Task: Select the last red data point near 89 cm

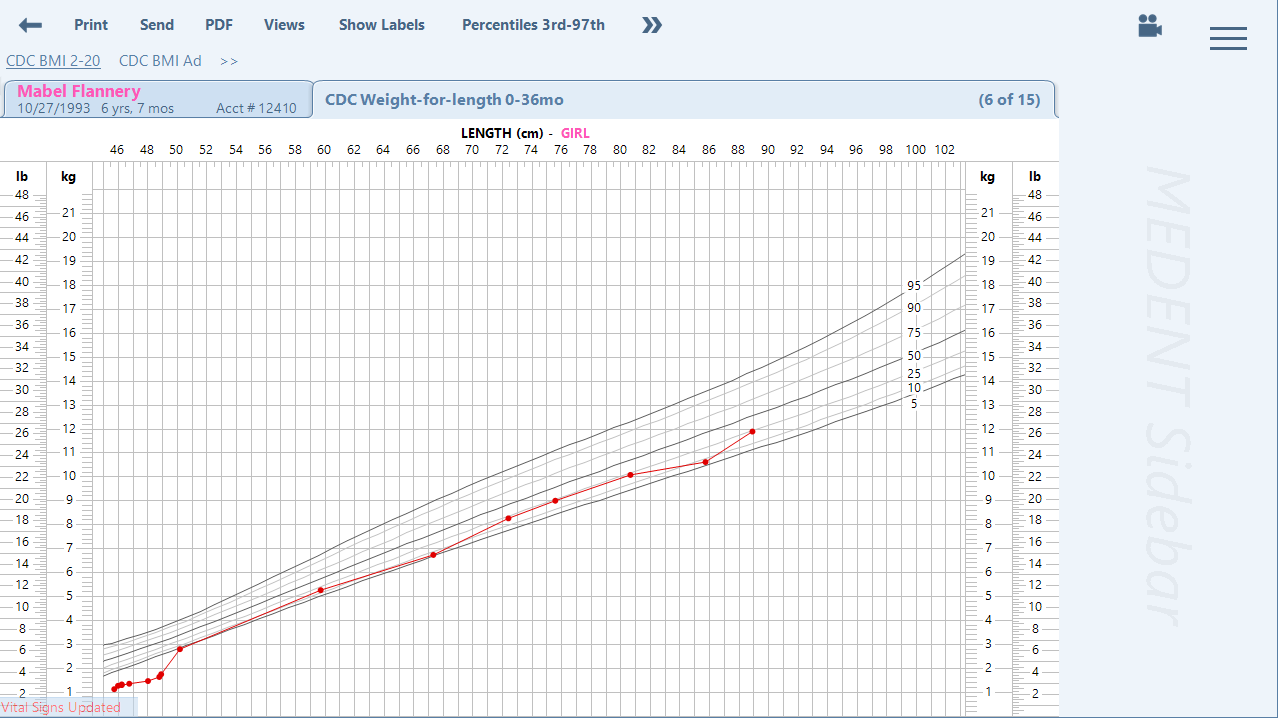Action: click(752, 431)
